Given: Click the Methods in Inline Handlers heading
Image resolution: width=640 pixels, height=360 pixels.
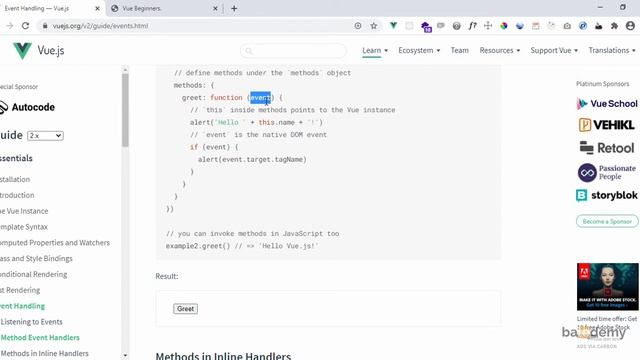Looking at the screenshot, I should pyautogui.click(x=223, y=356).
